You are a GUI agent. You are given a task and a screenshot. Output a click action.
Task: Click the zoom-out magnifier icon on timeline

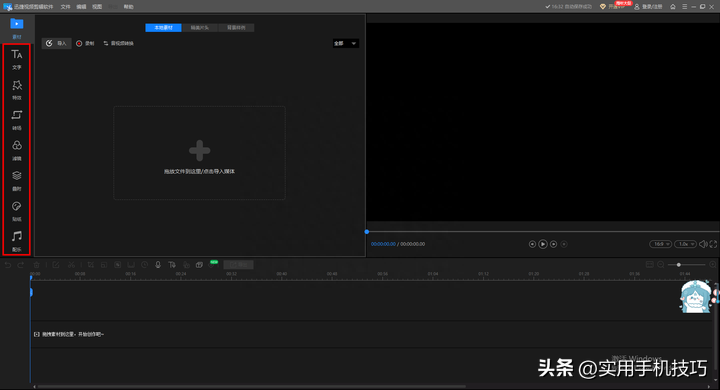pos(661,265)
